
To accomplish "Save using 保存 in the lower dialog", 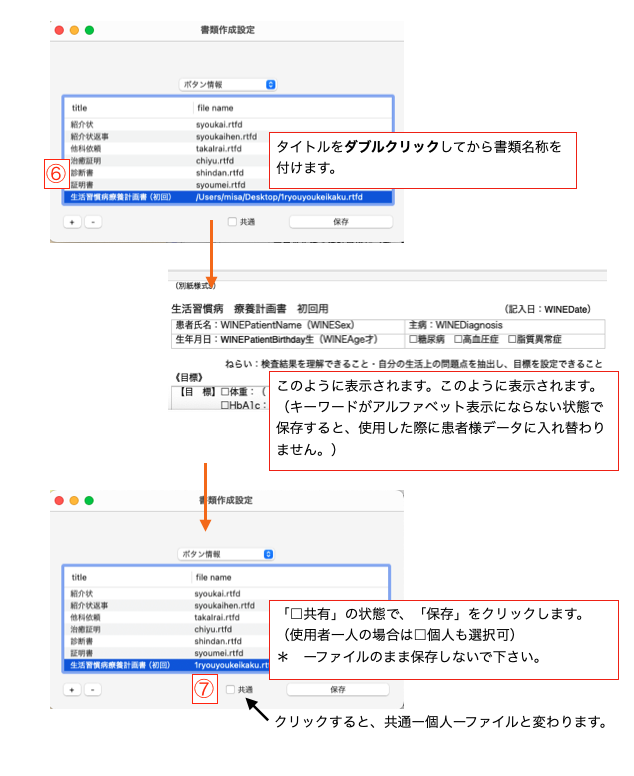I will 338,689.
